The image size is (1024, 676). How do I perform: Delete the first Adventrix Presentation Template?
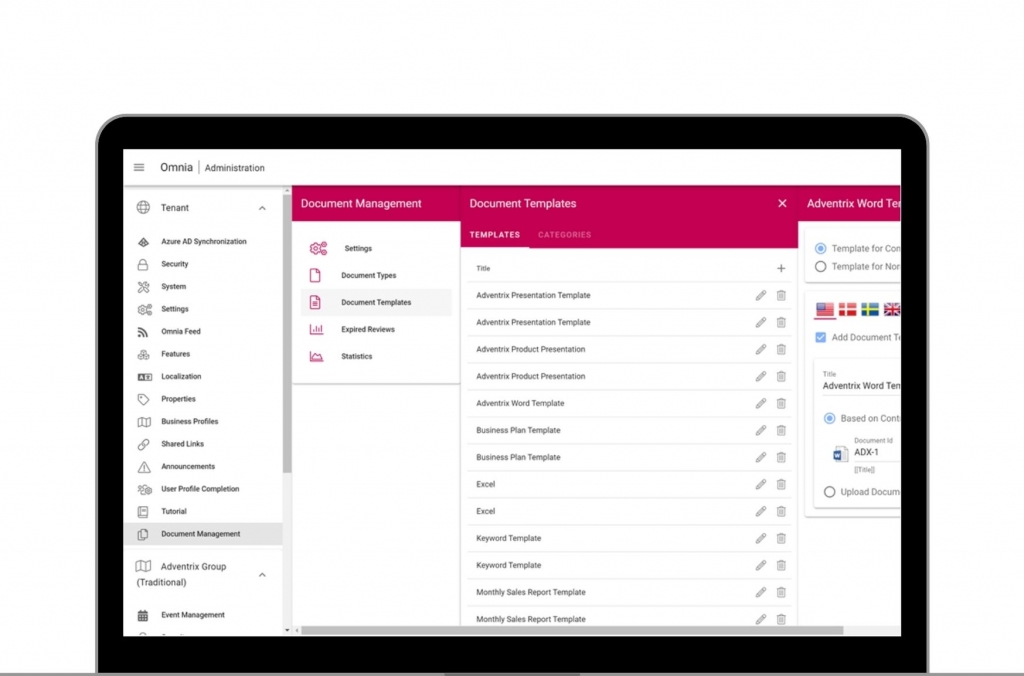tap(781, 295)
